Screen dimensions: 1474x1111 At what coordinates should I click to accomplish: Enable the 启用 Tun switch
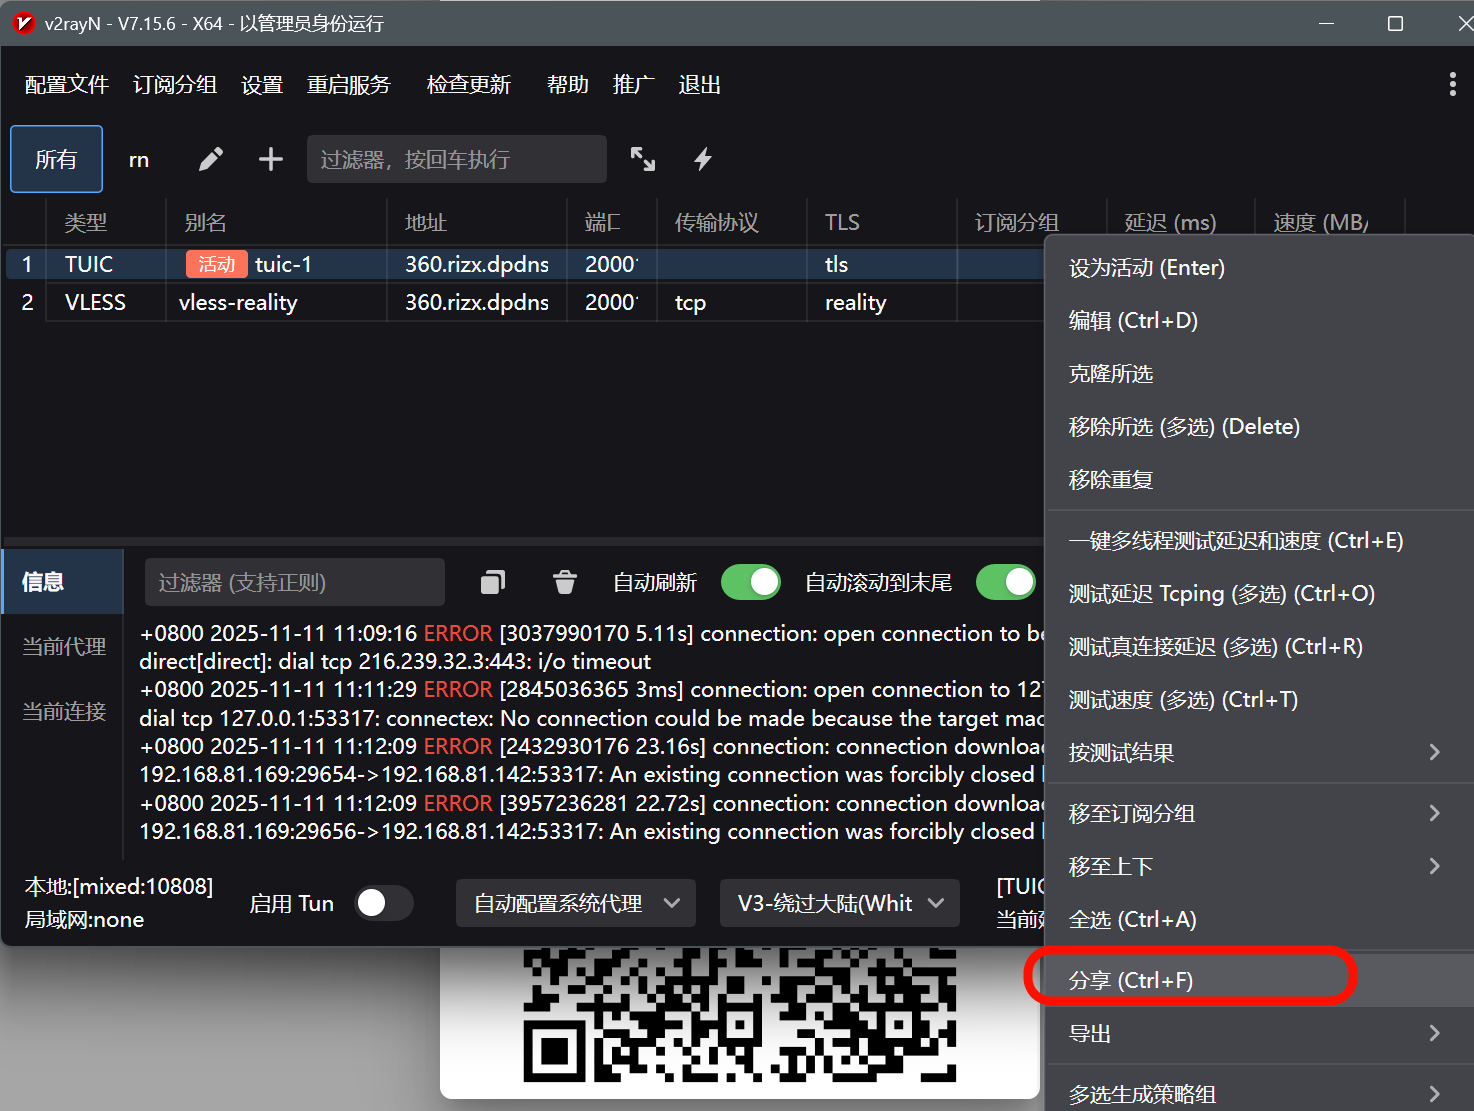pyautogui.click(x=384, y=903)
